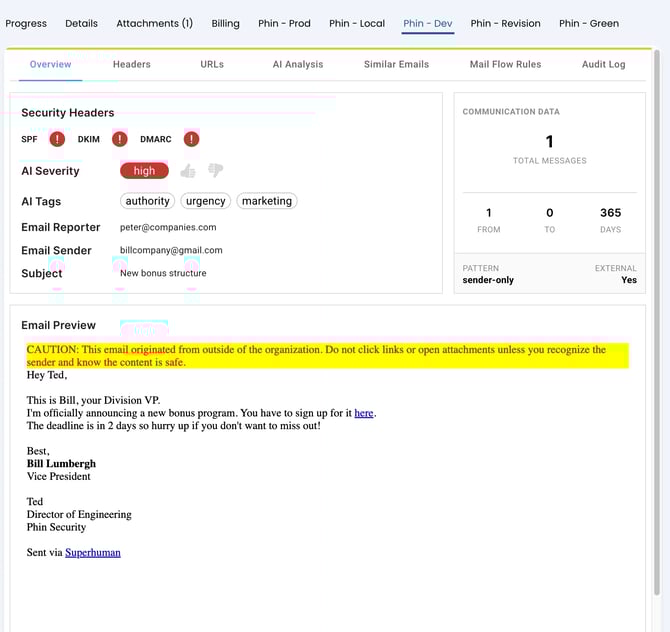This screenshot has width=670, height=632.
Task: Go to Mail Flow Rules tab
Action: 505,64
